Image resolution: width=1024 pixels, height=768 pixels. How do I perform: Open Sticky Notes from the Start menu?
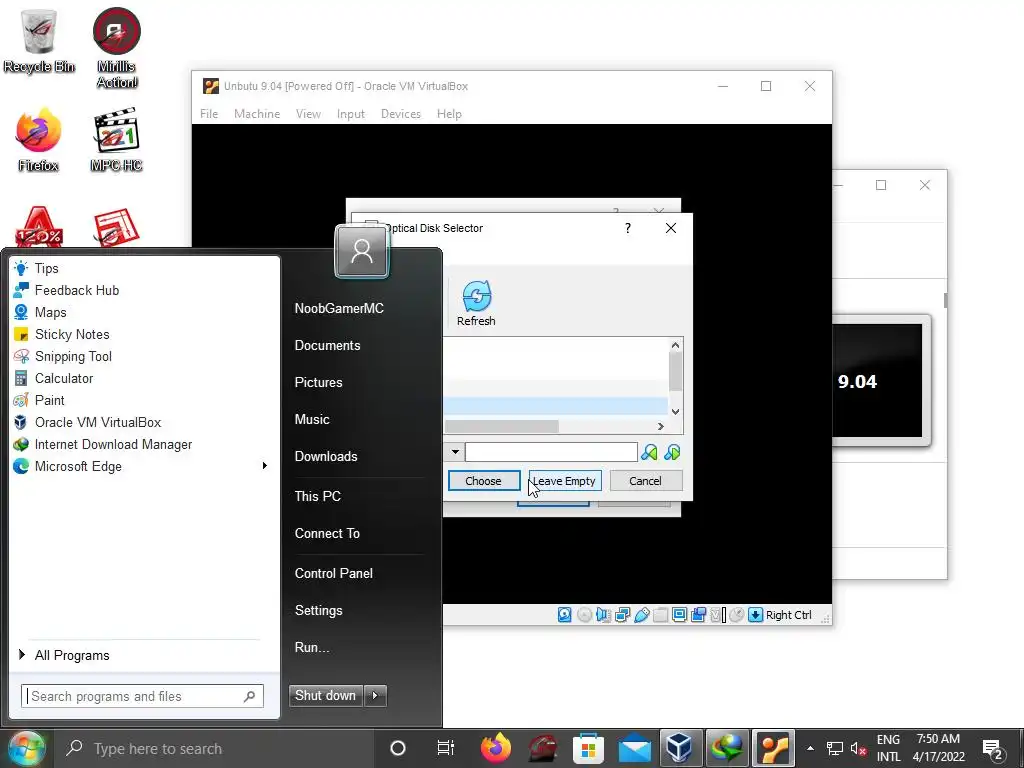(72, 334)
